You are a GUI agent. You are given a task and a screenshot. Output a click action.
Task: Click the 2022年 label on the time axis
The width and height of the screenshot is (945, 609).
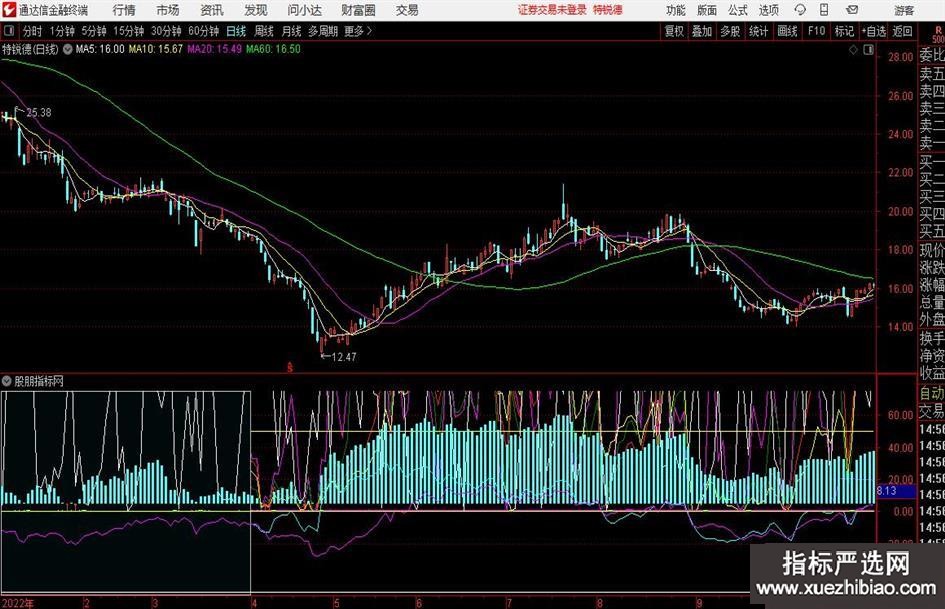(18, 603)
